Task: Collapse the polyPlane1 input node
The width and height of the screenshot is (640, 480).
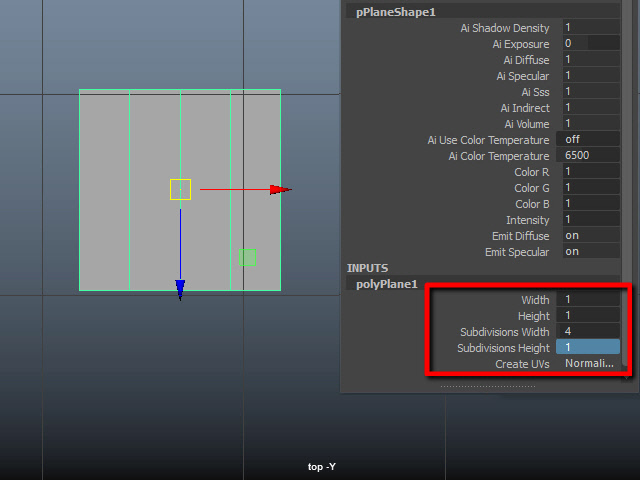Action: click(x=387, y=284)
